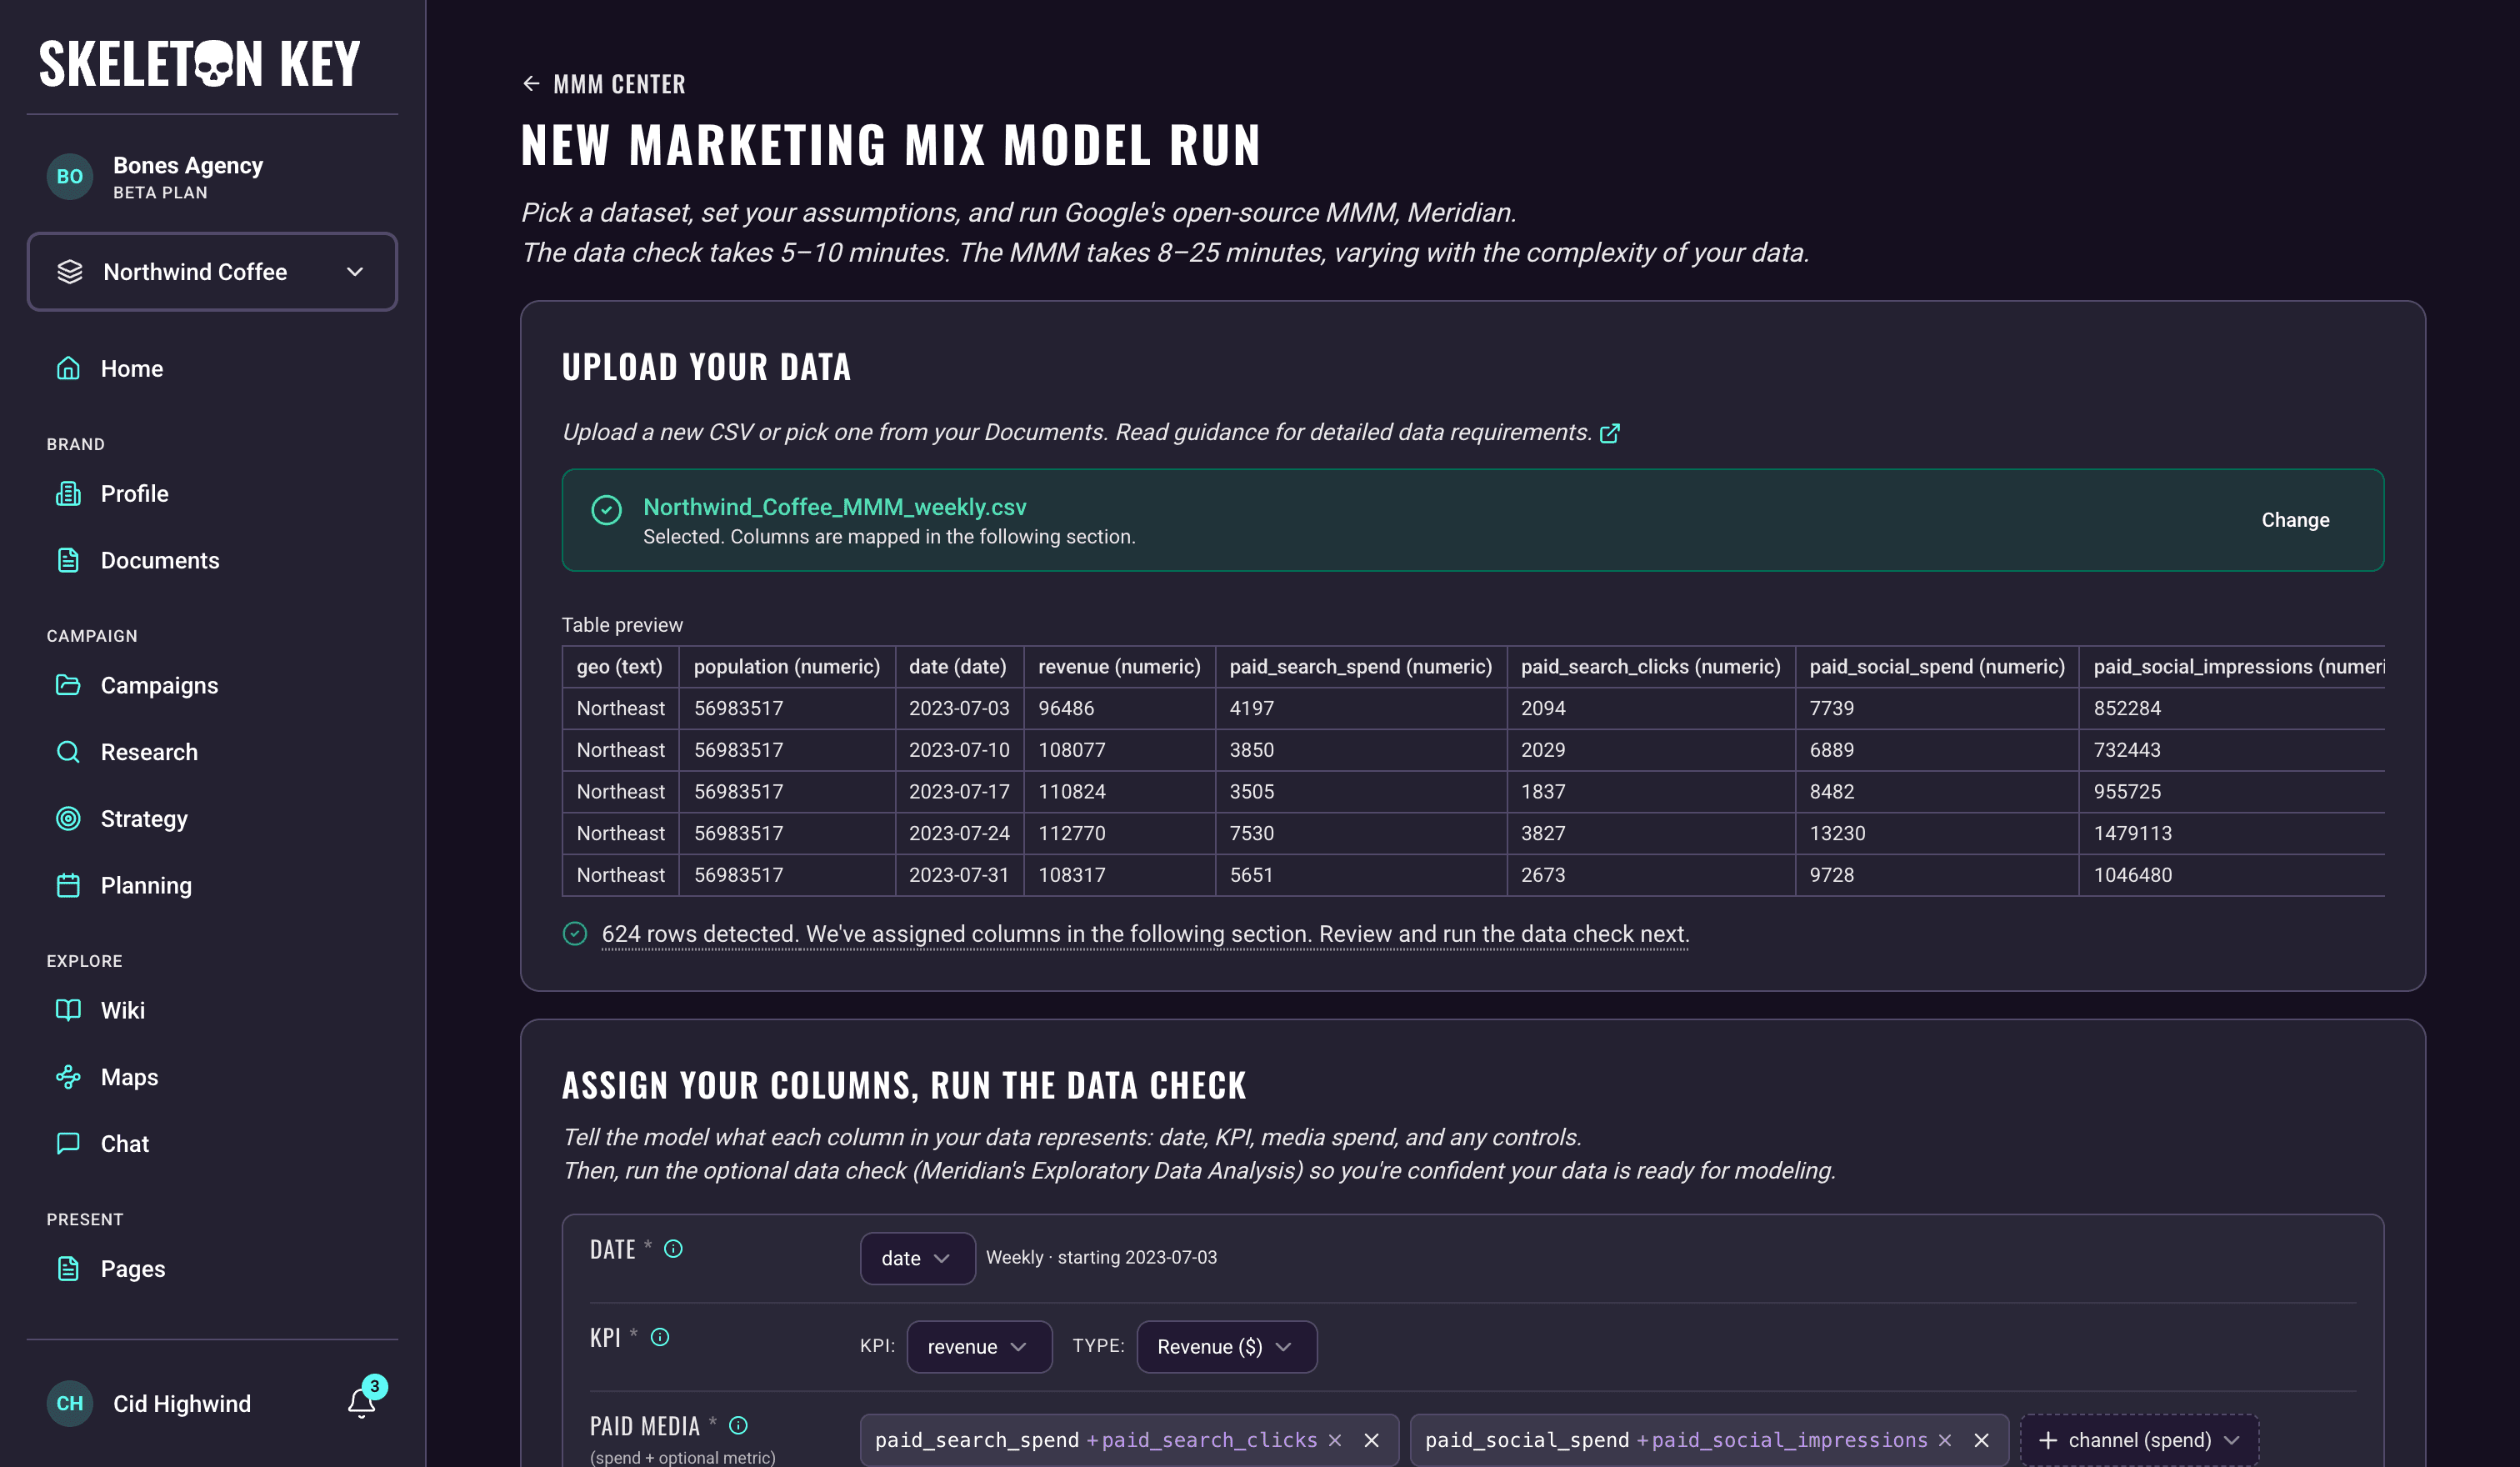
Task: Select revenue cell 112770
Action: coord(1119,833)
